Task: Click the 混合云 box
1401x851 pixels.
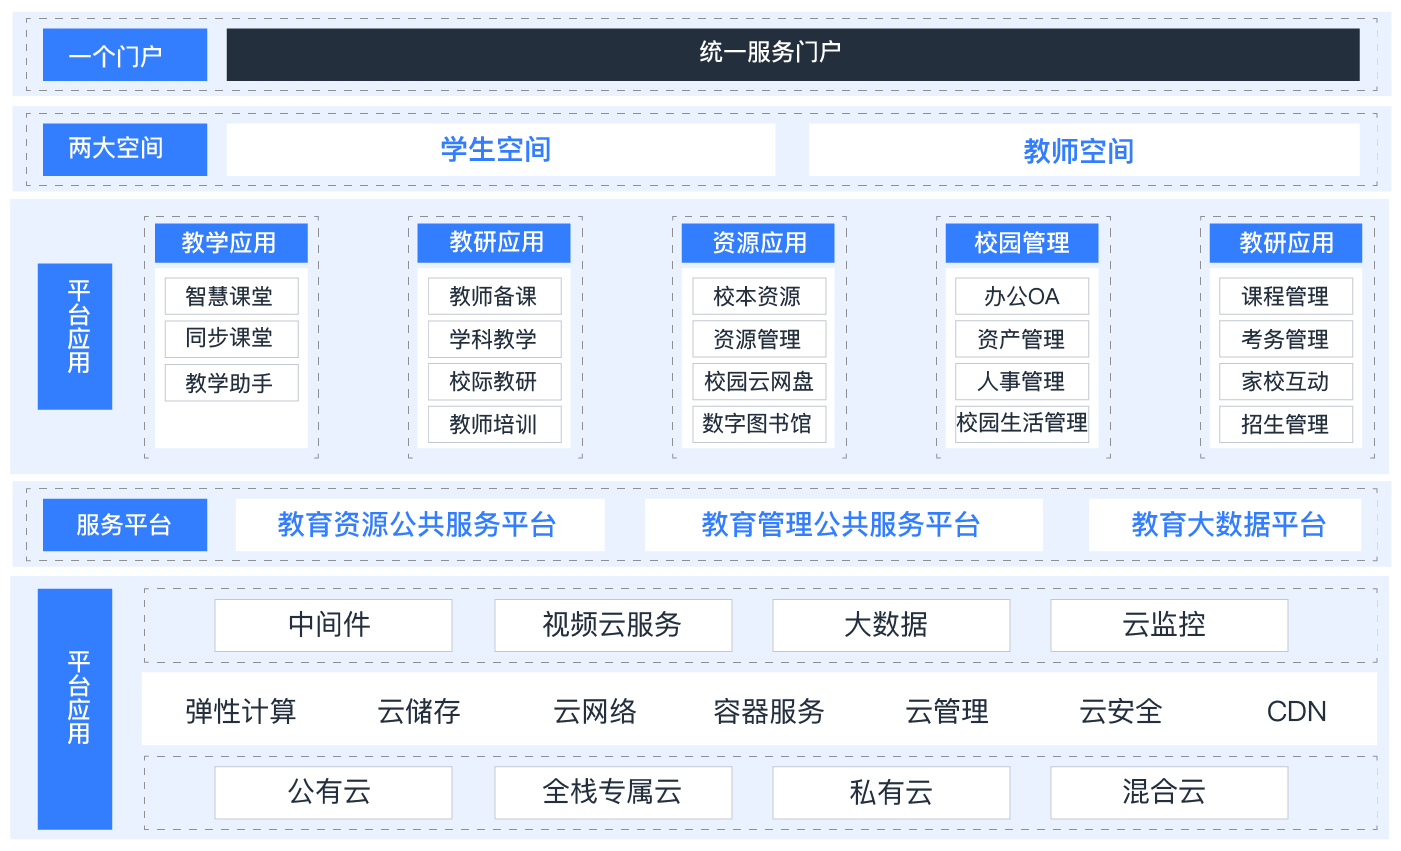Action: [1169, 792]
